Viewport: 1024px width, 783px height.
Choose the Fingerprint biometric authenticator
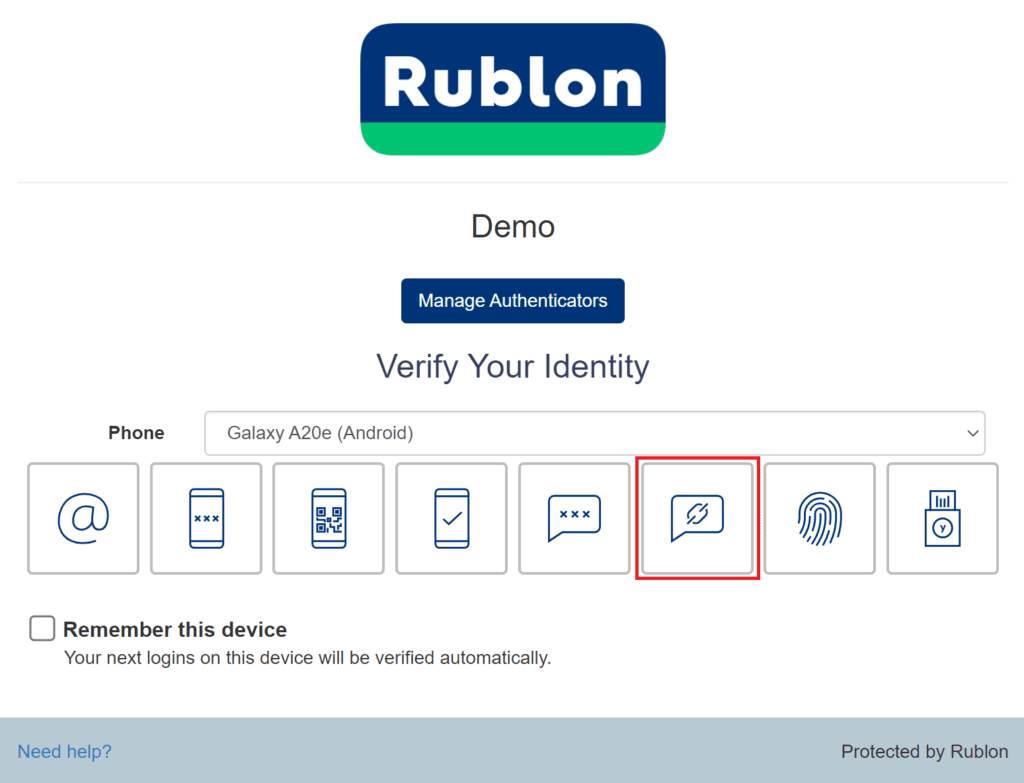[x=819, y=518]
